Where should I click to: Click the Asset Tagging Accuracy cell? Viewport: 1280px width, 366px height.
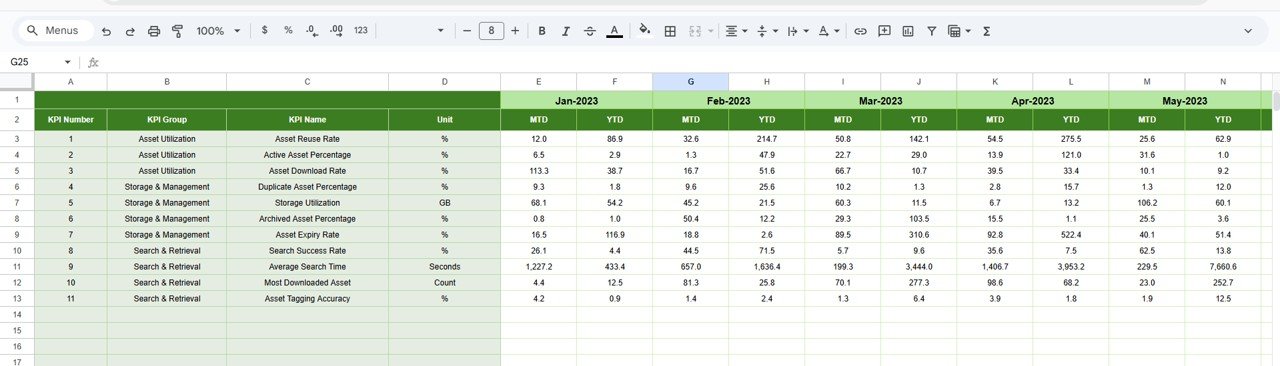point(307,299)
